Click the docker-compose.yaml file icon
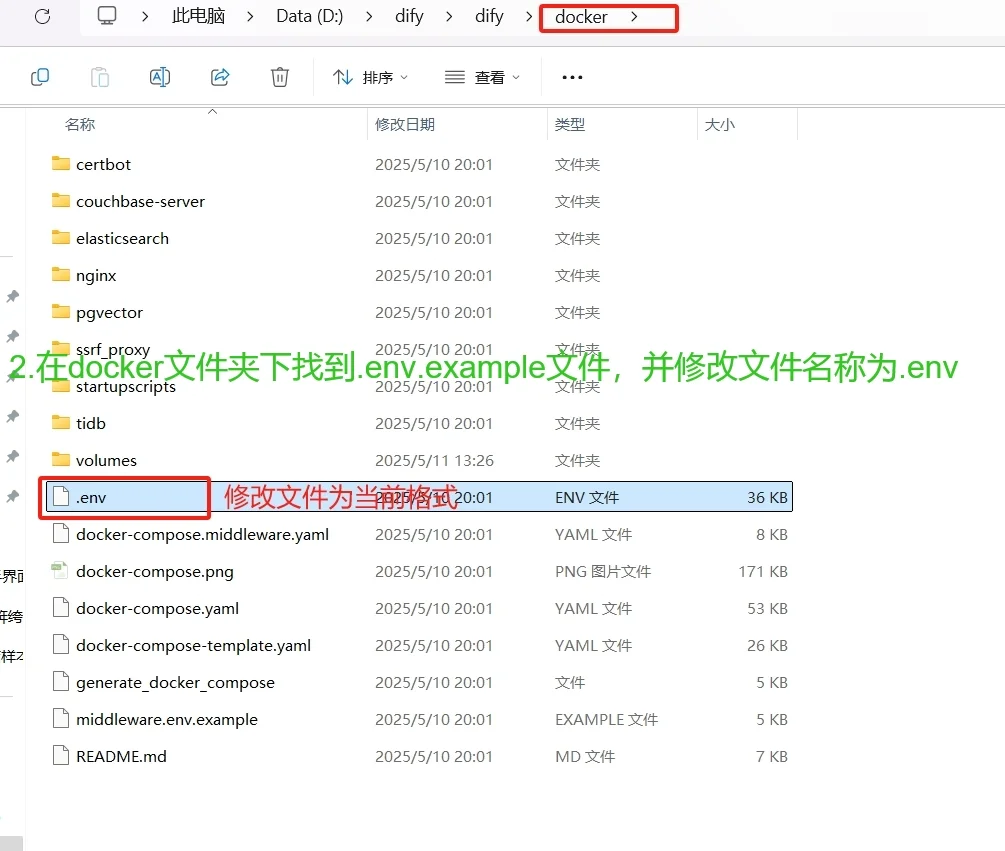The height and width of the screenshot is (851, 1005). (61, 607)
